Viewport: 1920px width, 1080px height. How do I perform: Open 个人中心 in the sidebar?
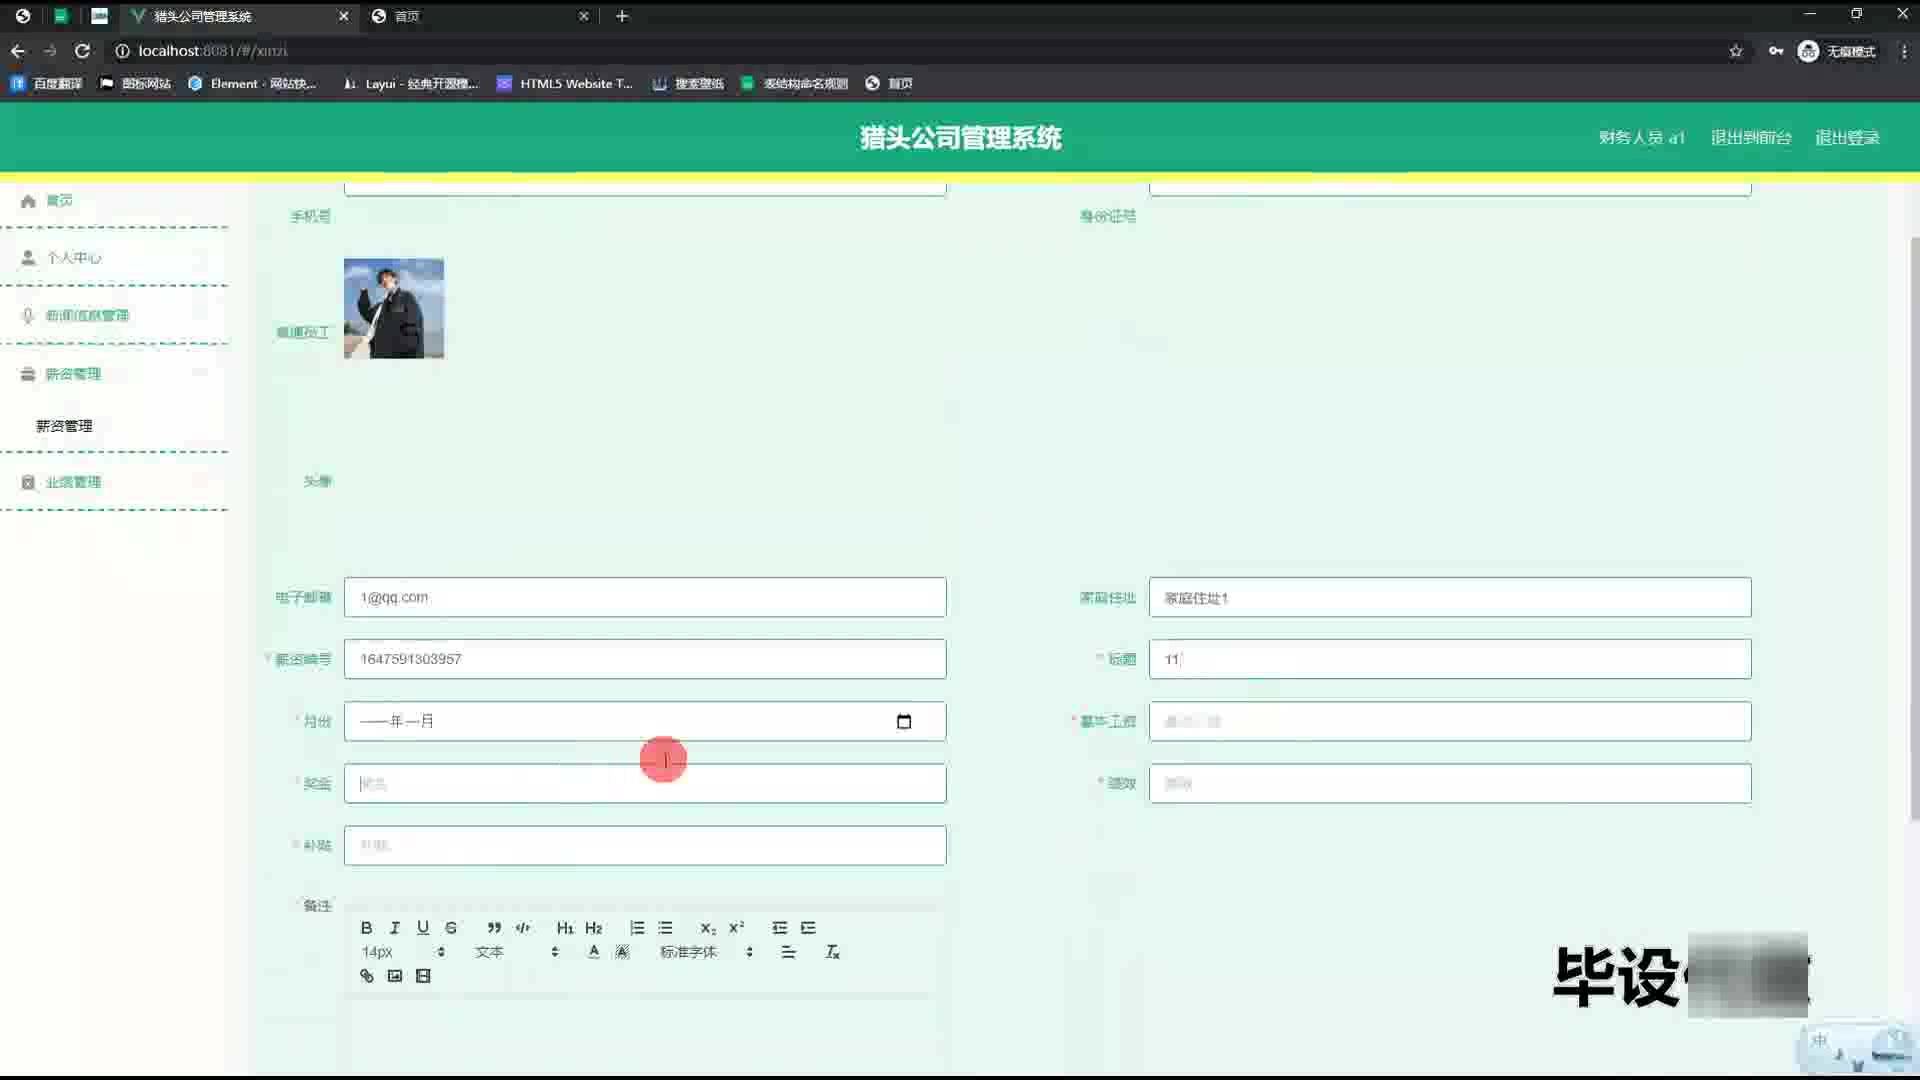point(73,258)
